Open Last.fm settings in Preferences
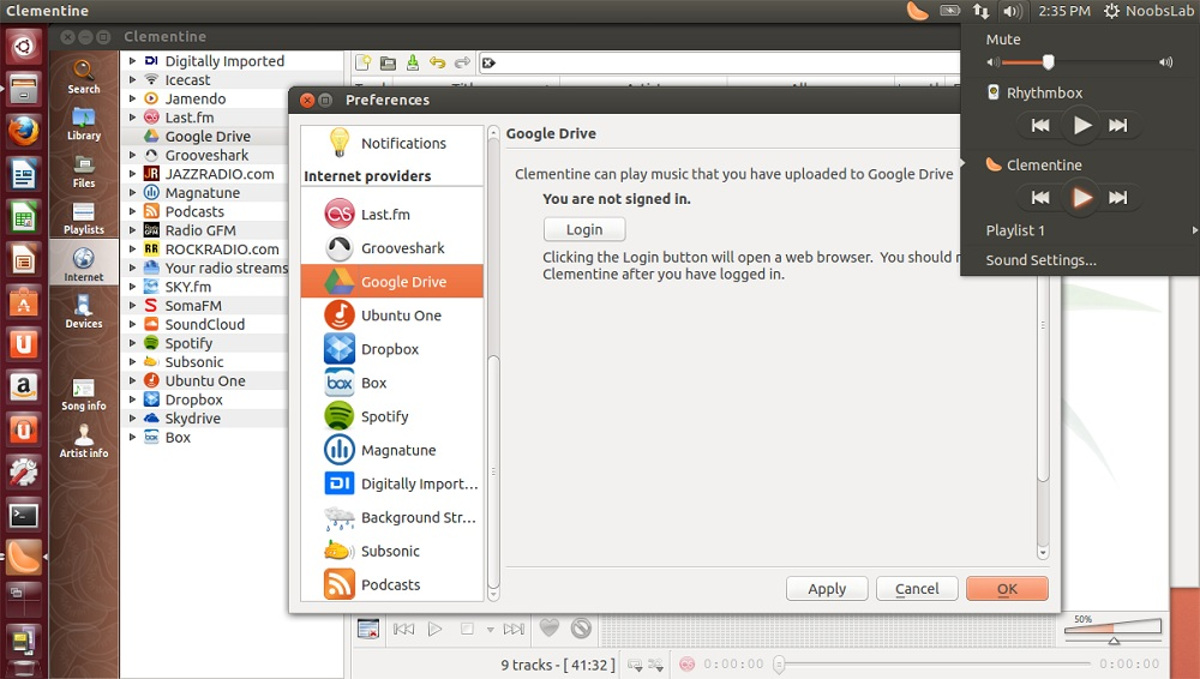Image resolution: width=1200 pixels, height=679 pixels. (392, 214)
